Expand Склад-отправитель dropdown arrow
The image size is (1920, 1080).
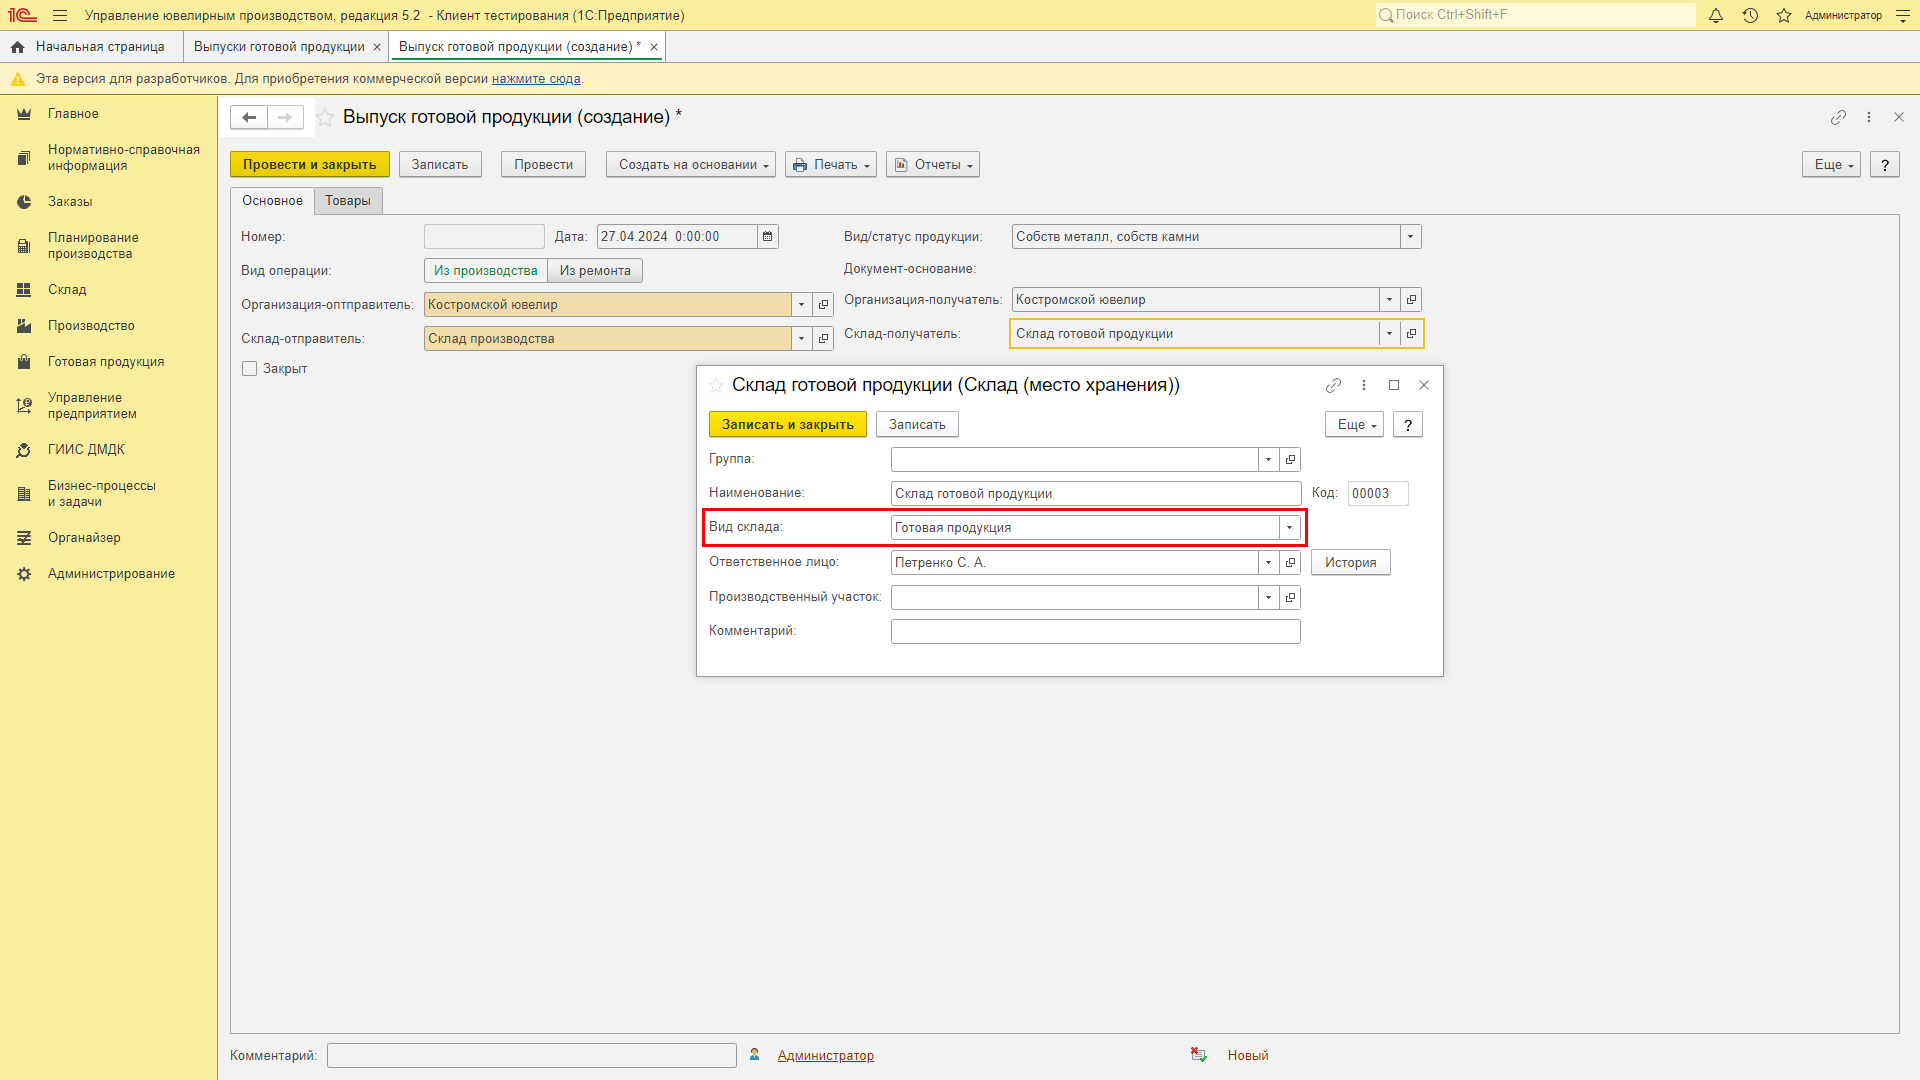point(801,339)
